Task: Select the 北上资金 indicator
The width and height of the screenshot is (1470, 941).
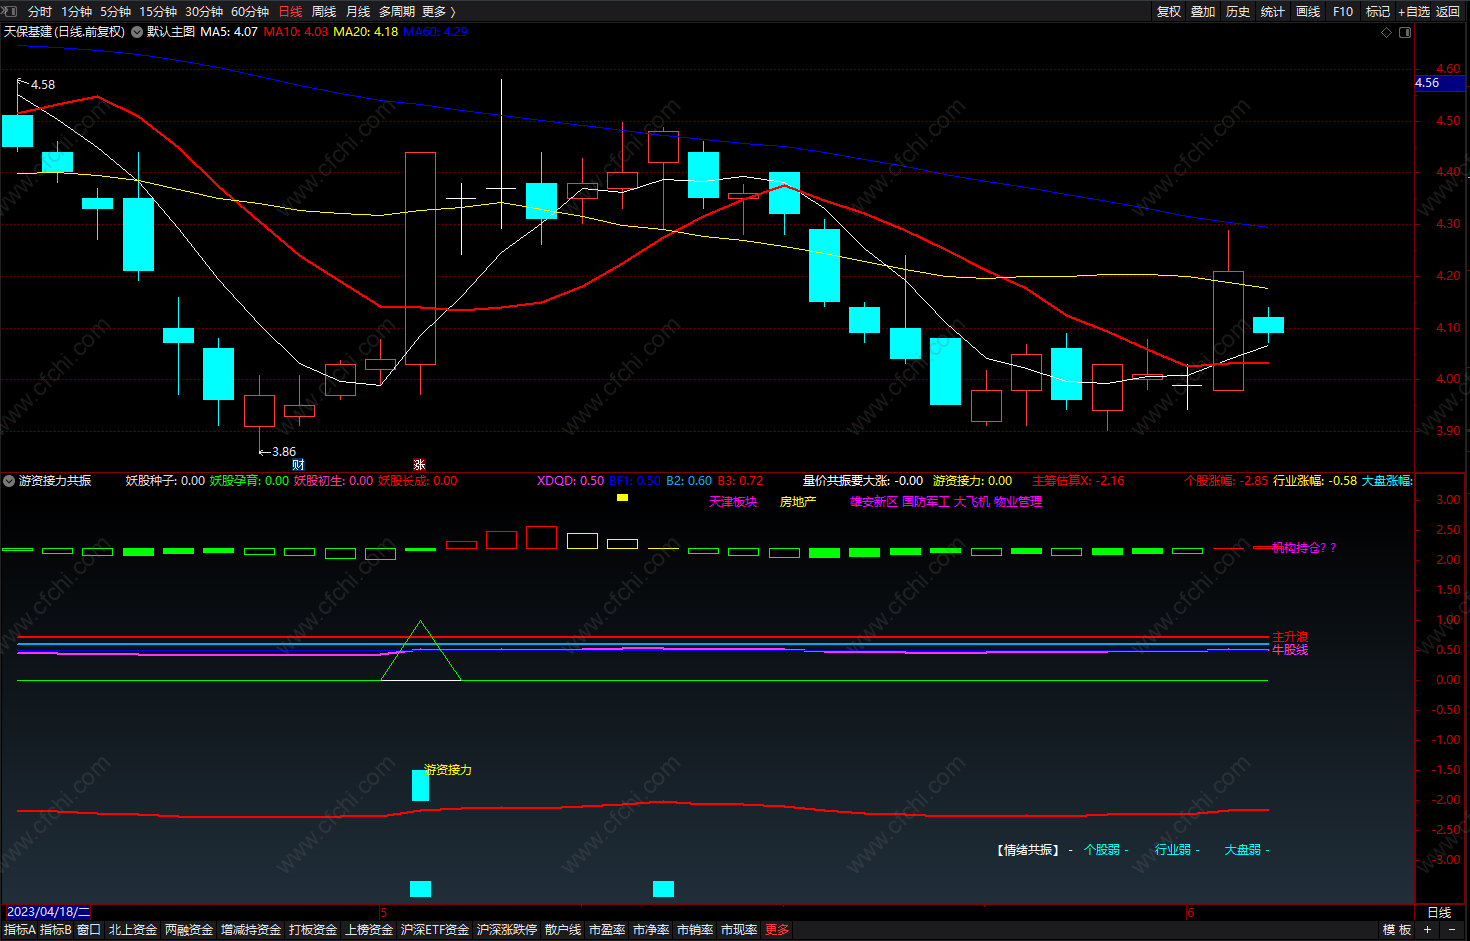Action: click(133, 930)
